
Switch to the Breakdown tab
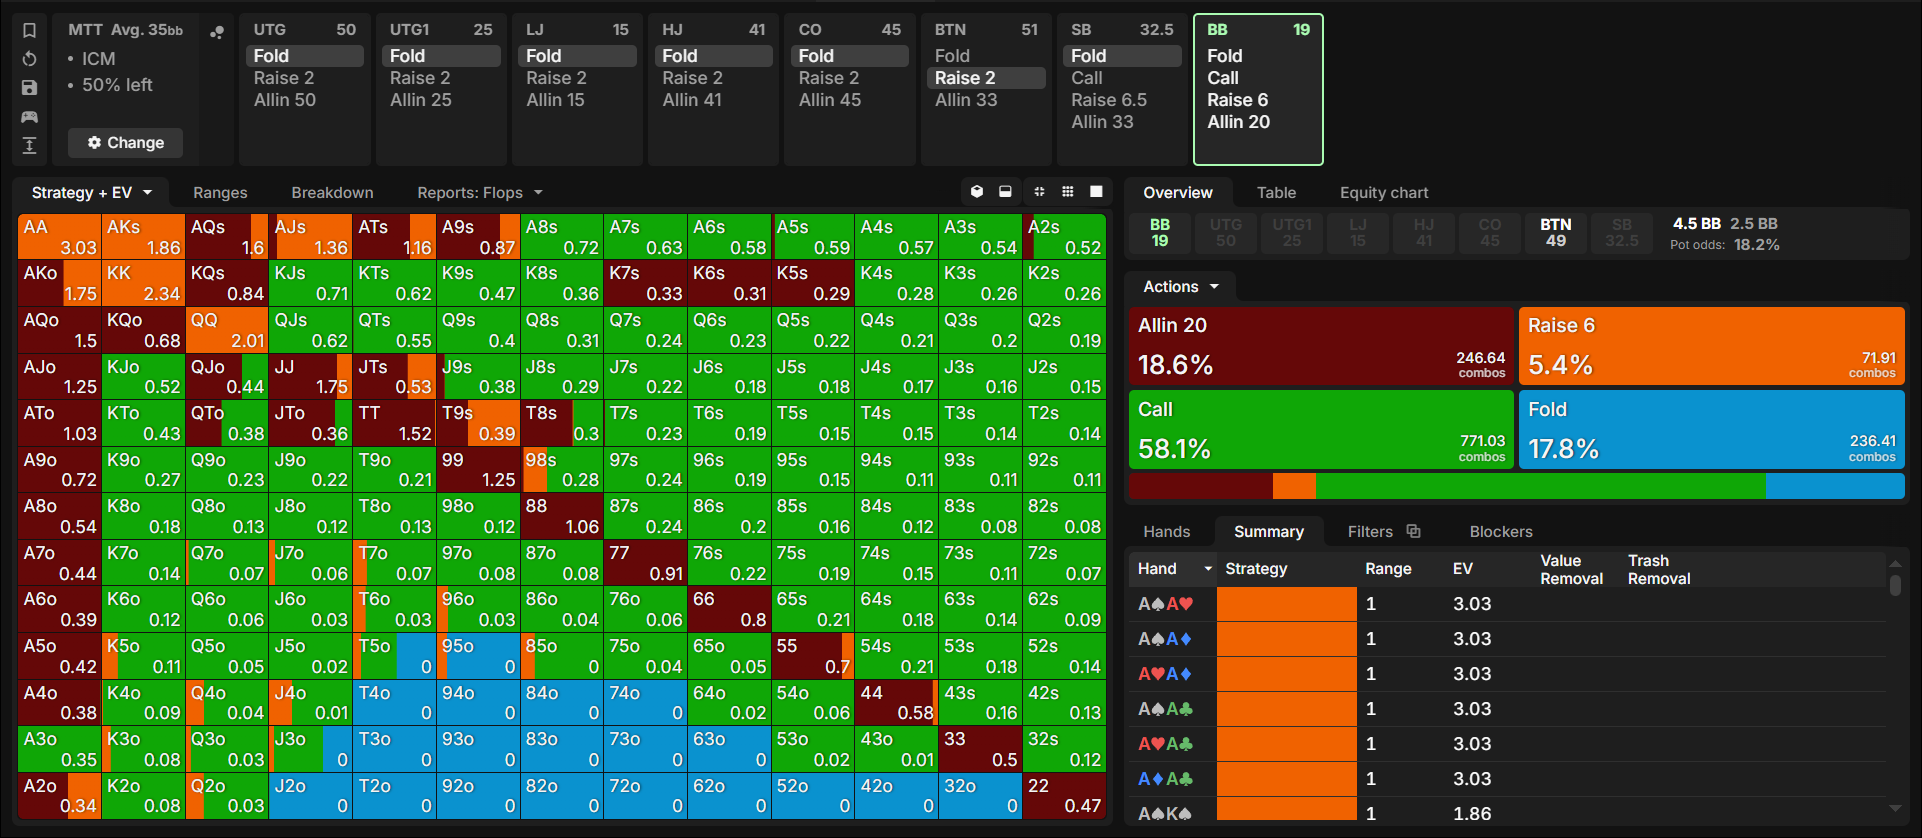[332, 193]
